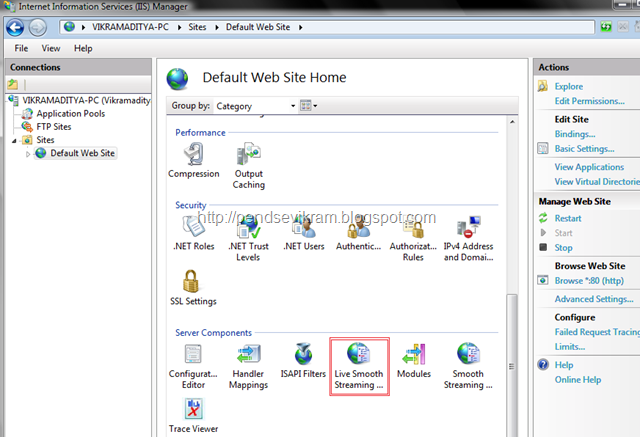Select the Sites tree node
The width and height of the screenshot is (640, 437).
(x=45, y=140)
